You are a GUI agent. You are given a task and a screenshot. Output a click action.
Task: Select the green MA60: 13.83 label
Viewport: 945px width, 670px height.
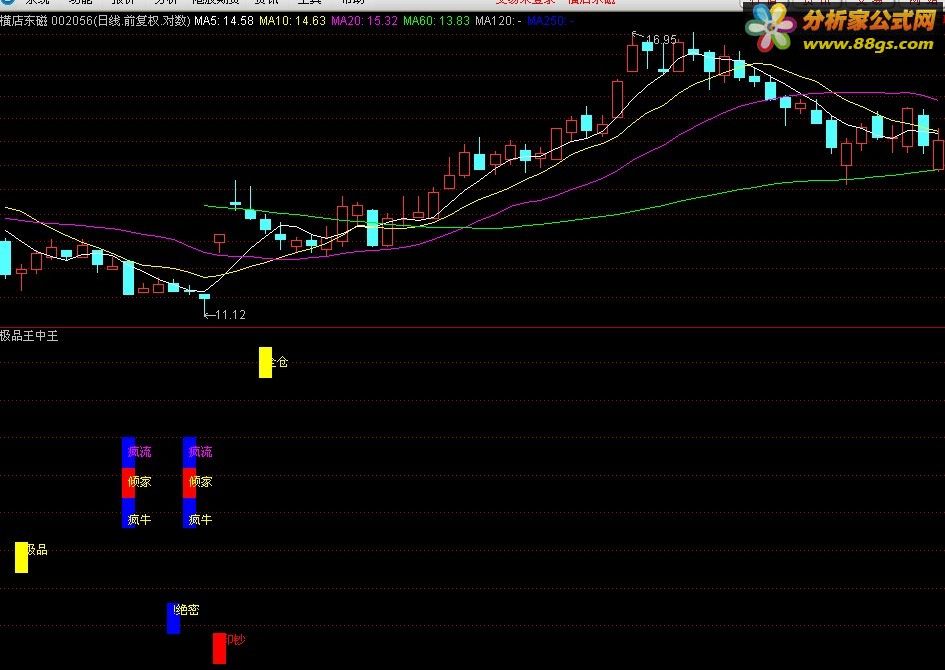(436, 21)
